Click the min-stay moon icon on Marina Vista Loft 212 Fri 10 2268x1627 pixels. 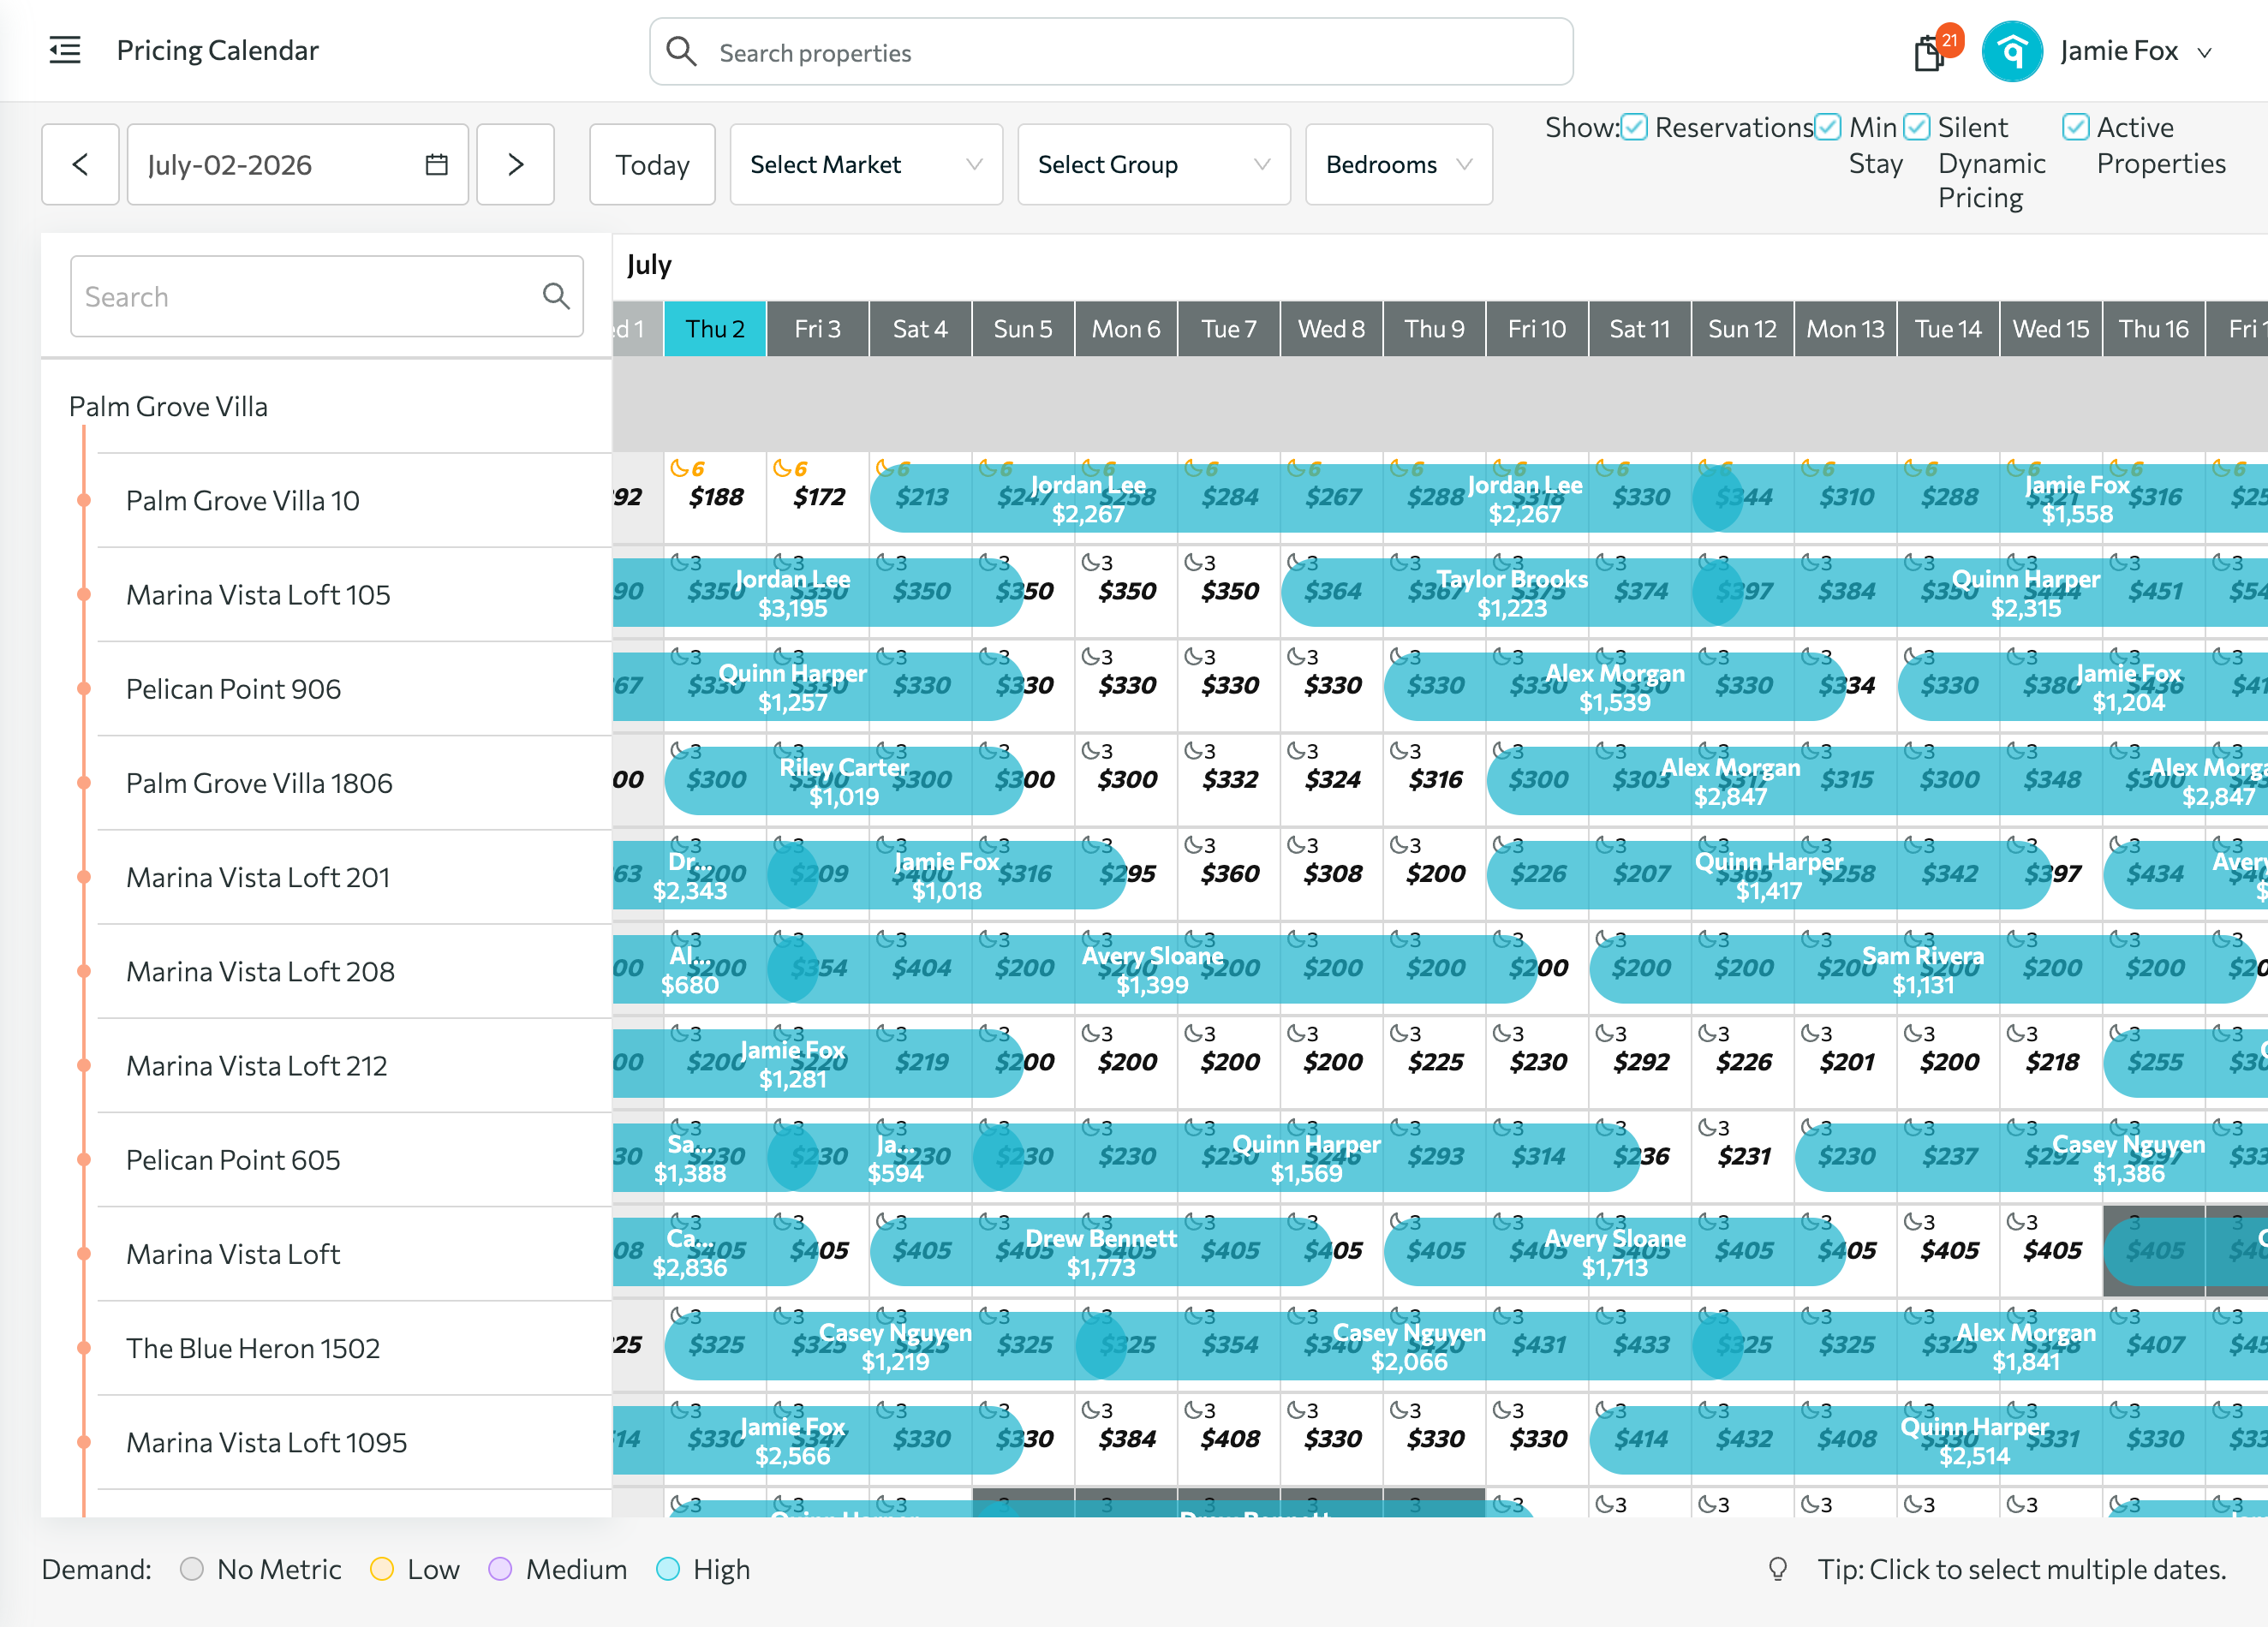(1503, 1033)
